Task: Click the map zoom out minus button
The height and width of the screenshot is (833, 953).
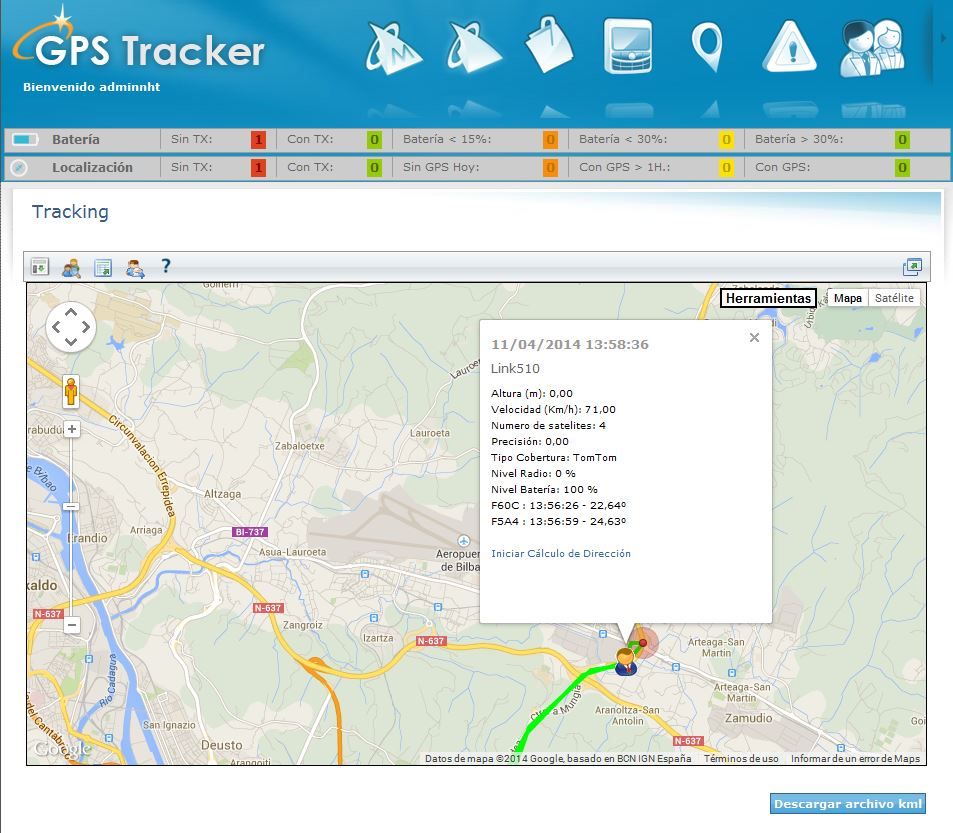Action: coord(71,625)
